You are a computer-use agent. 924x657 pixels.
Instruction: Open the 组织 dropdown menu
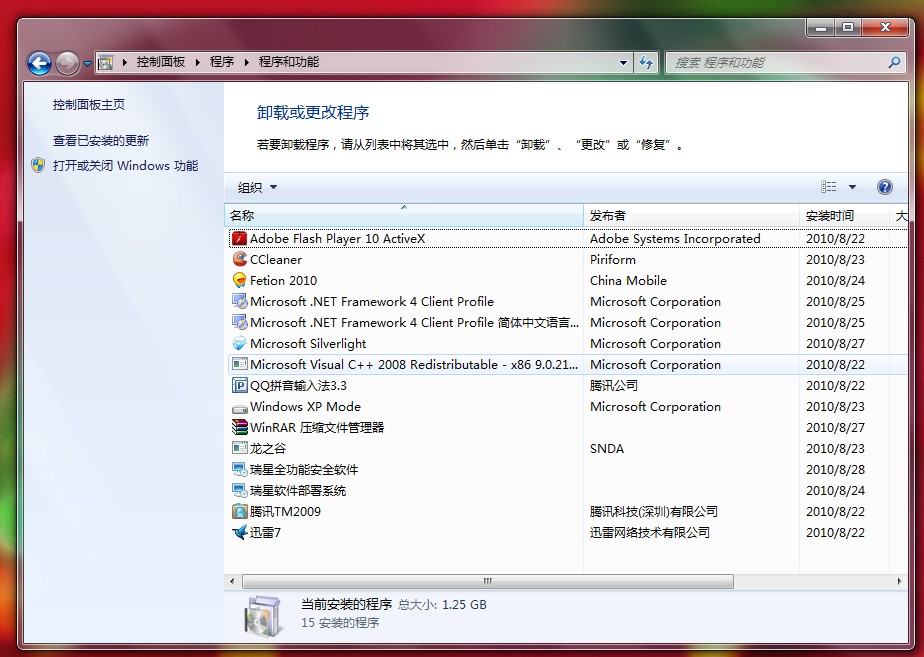tap(257, 187)
